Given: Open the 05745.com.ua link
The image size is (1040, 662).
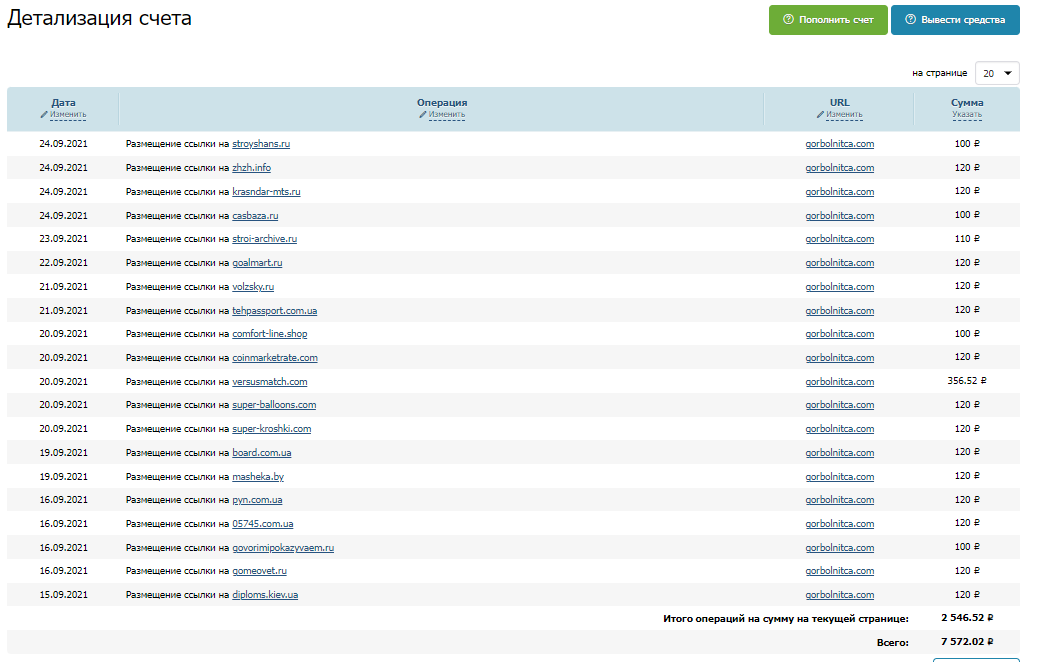Looking at the screenshot, I should [x=263, y=523].
